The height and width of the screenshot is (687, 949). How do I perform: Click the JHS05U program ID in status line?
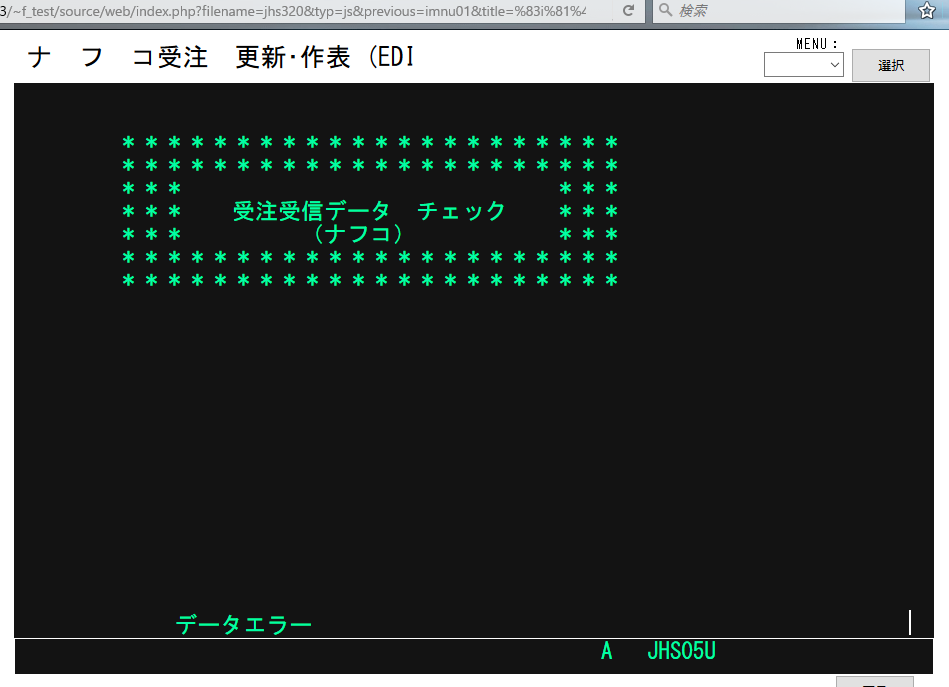[681, 651]
